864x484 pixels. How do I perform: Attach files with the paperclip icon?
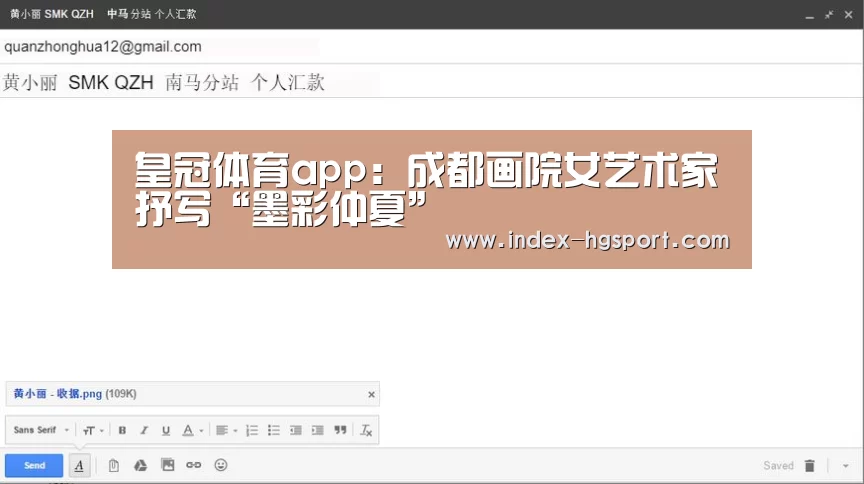coord(114,465)
